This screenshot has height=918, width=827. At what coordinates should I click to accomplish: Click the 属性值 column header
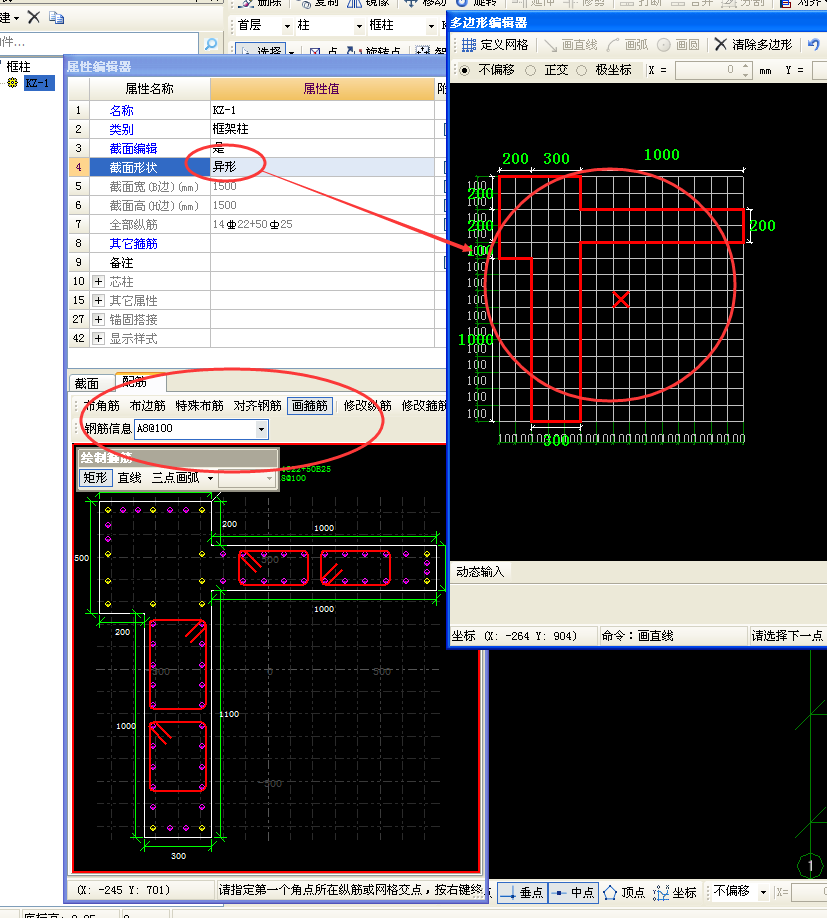pyautogui.click(x=322, y=89)
